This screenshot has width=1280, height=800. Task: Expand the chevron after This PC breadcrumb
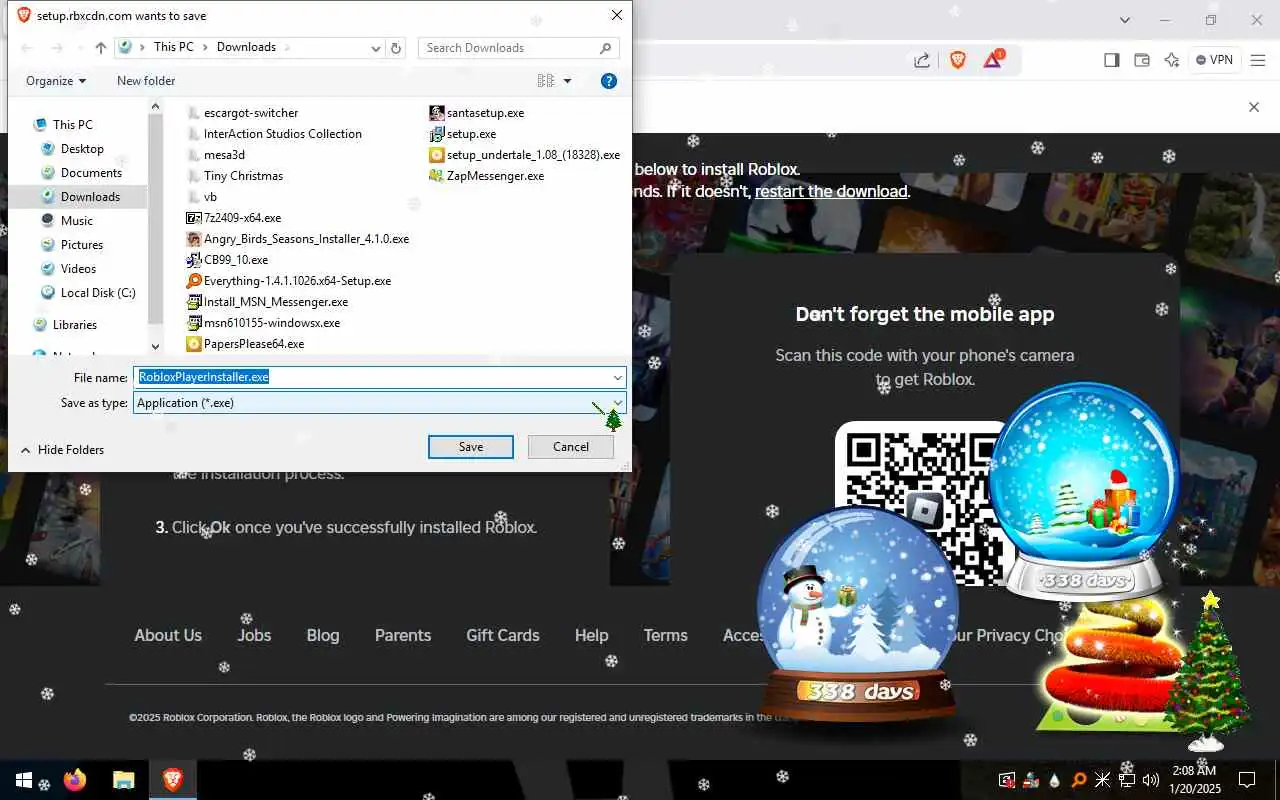(204, 47)
